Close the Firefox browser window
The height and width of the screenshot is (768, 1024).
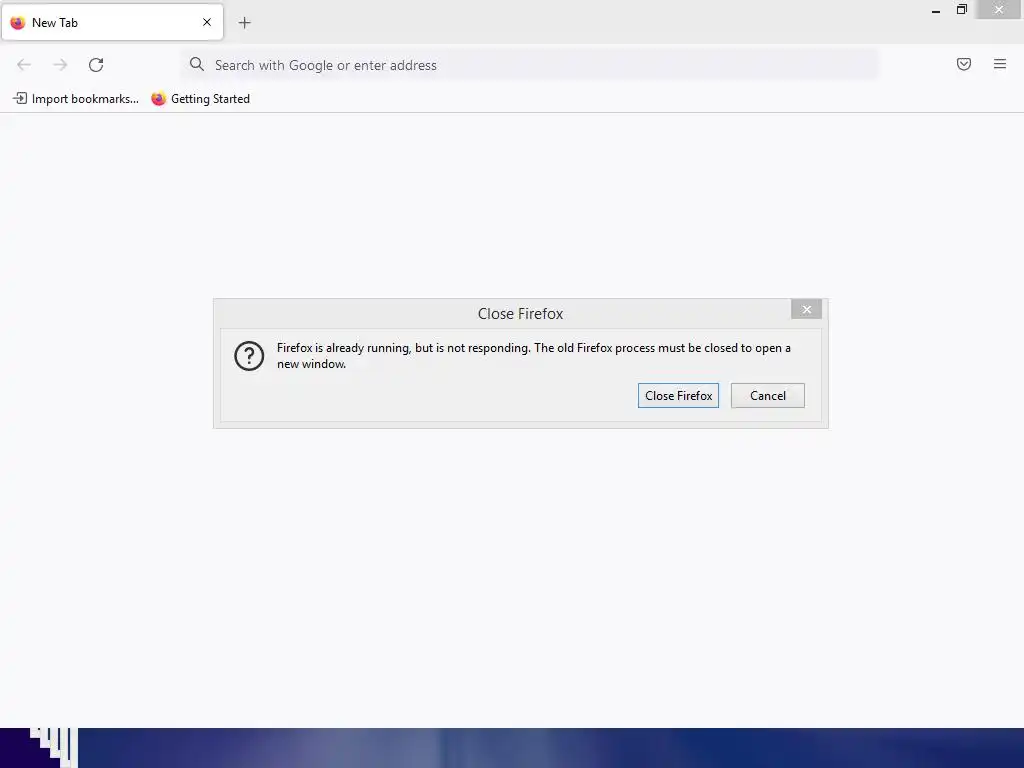coord(999,9)
